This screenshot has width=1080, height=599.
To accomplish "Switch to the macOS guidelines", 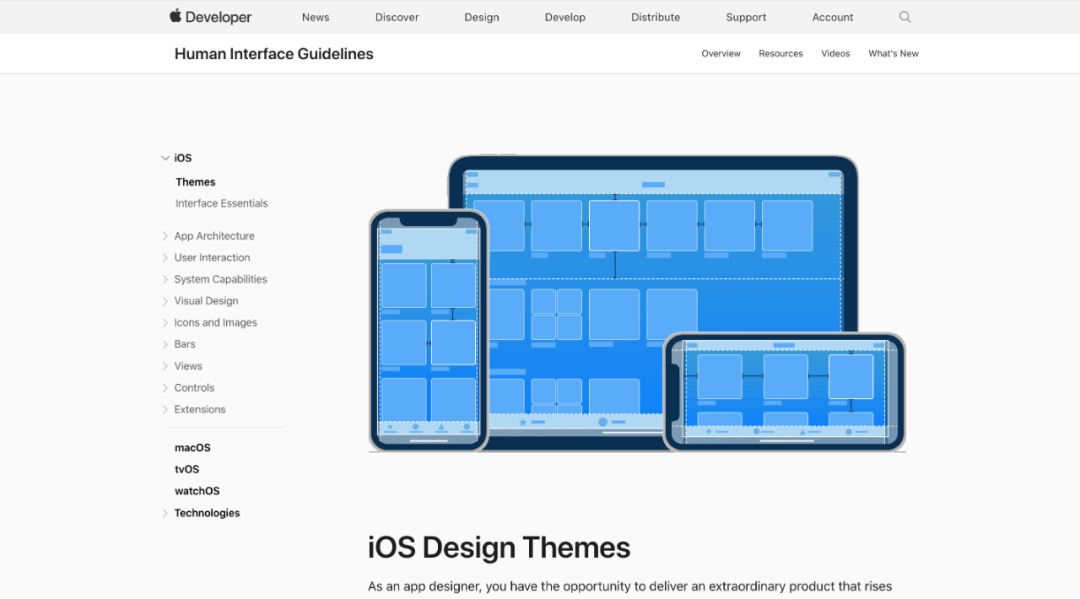I will (192, 448).
